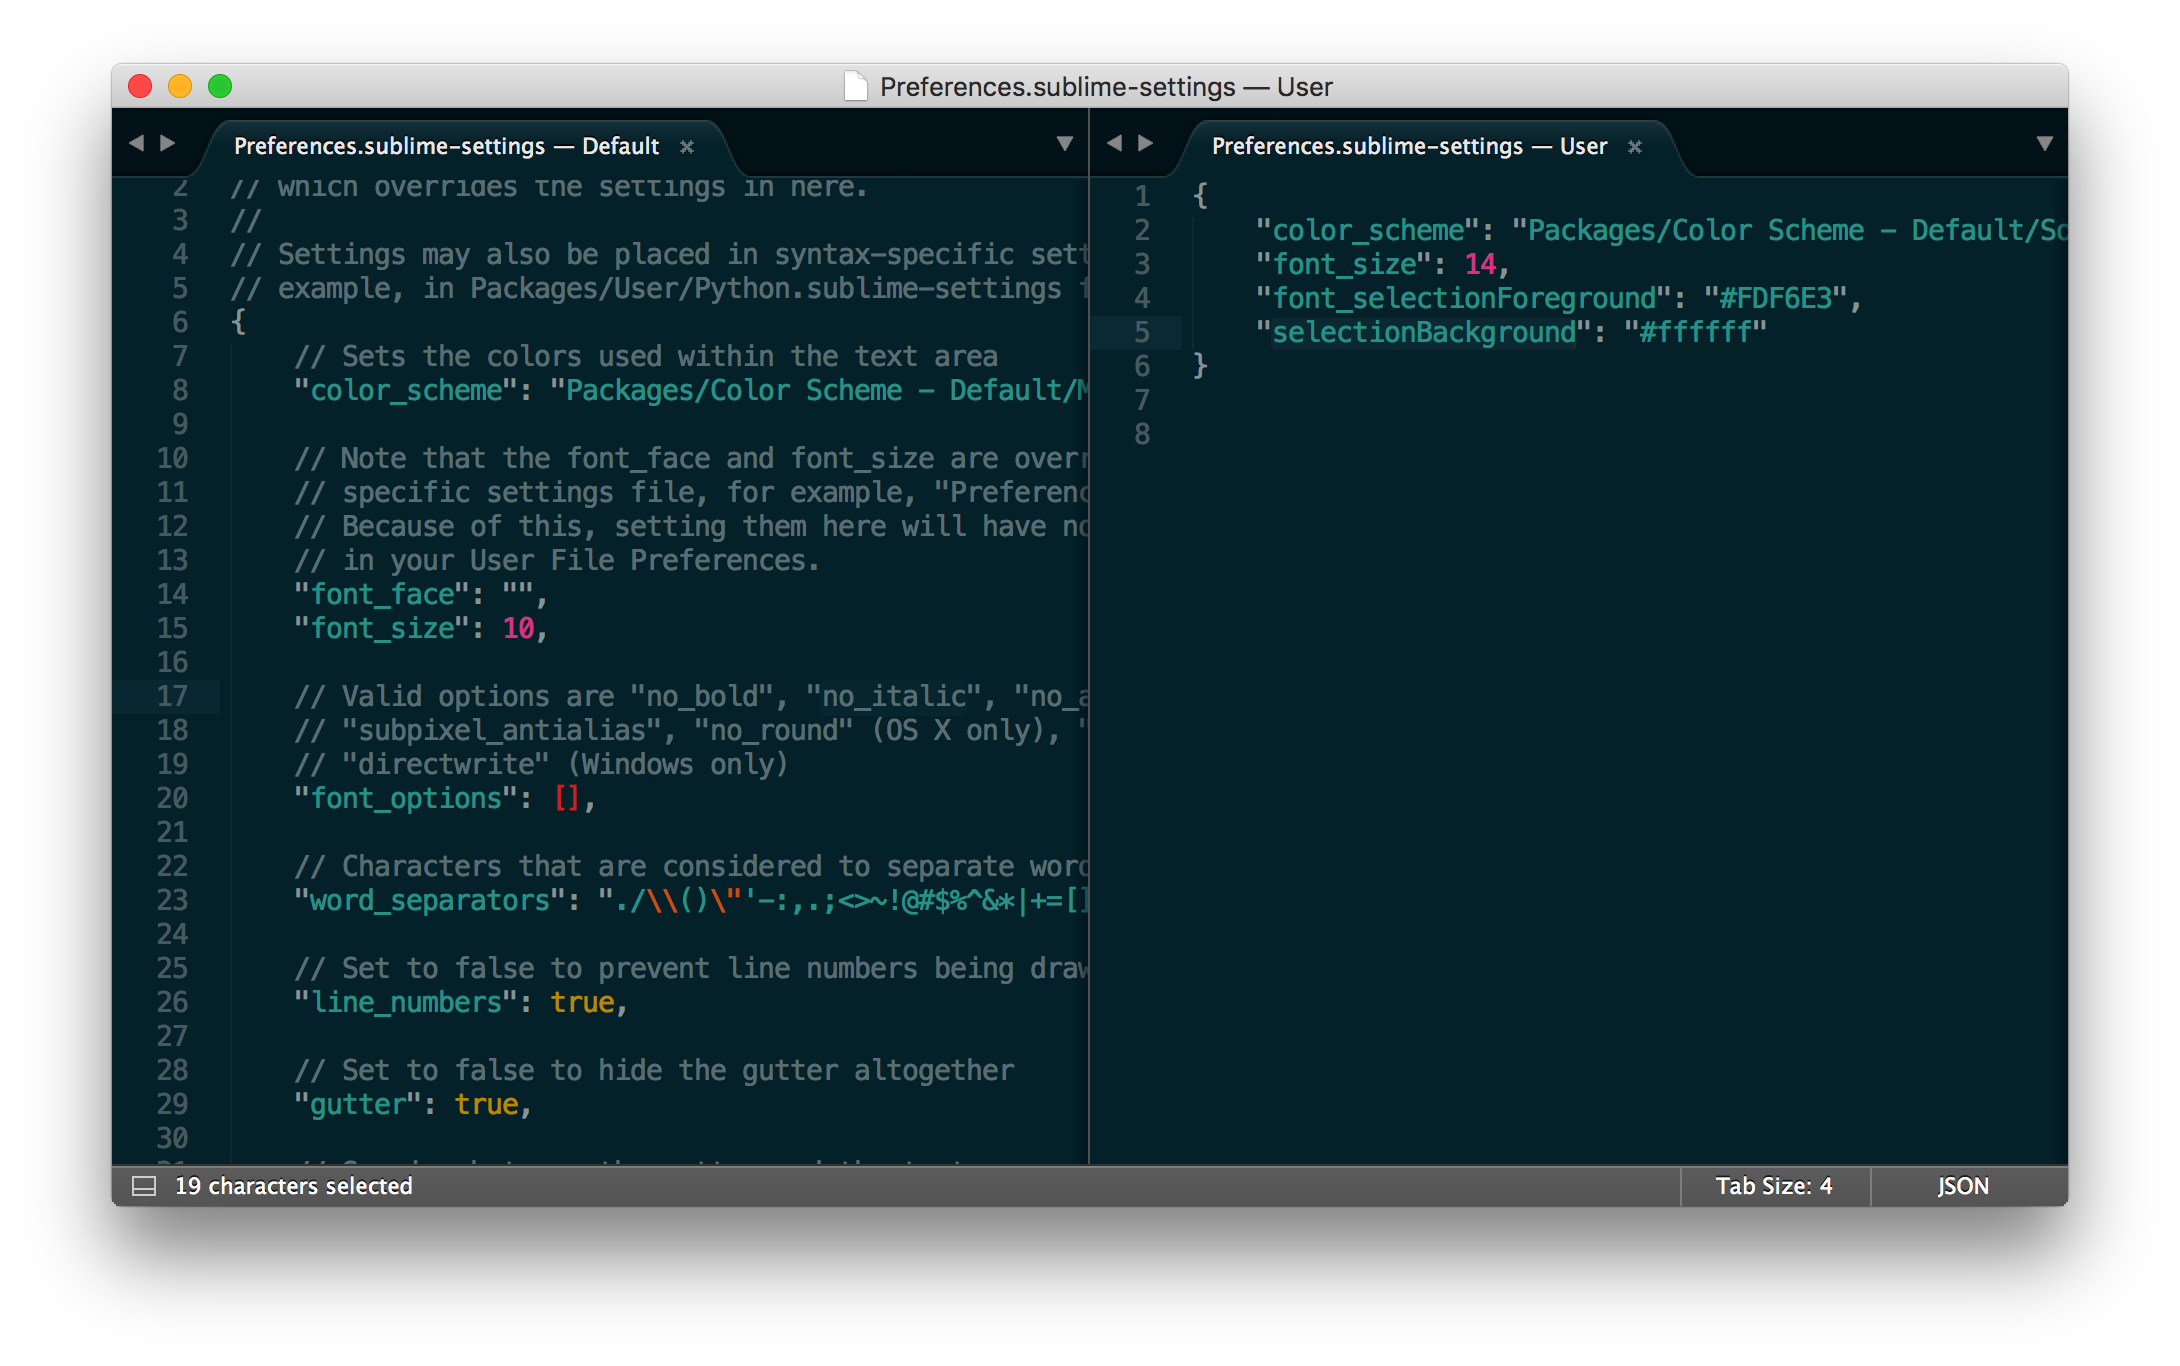The image size is (2180, 1366).
Task: Close the User settings tab
Action: point(1635,147)
